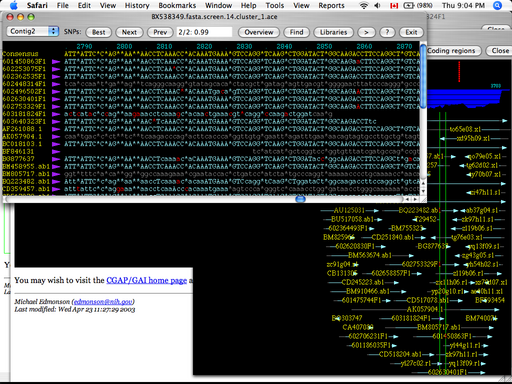Click the scroll down arrow of alignment view
The height and width of the screenshot is (384, 512).
(x=423, y=192)
